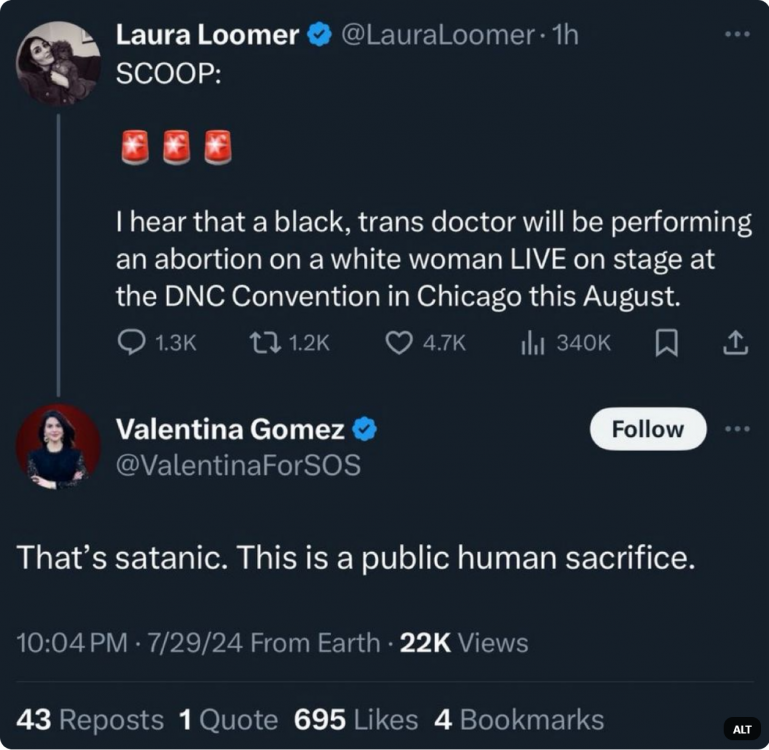View the 43 Reposts list
769x750 pixels.
[90, 719]
